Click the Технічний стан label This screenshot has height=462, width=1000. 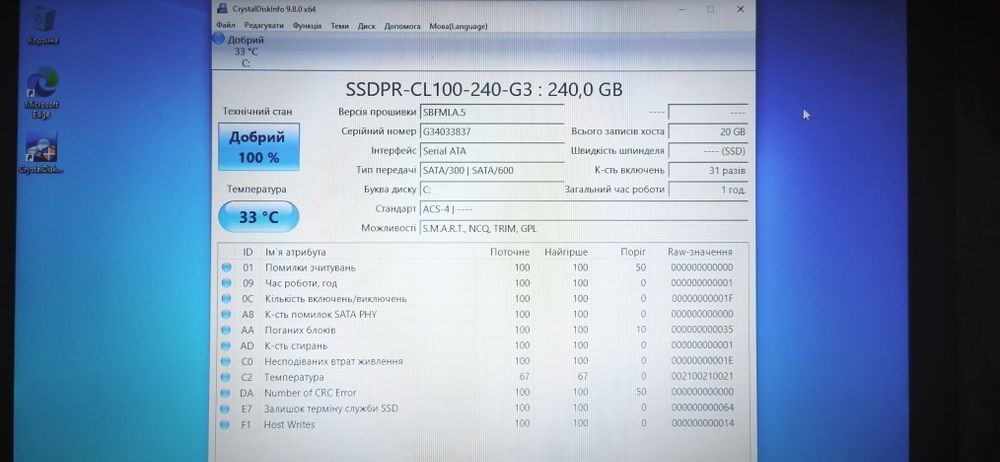click(x=258, y=111)
